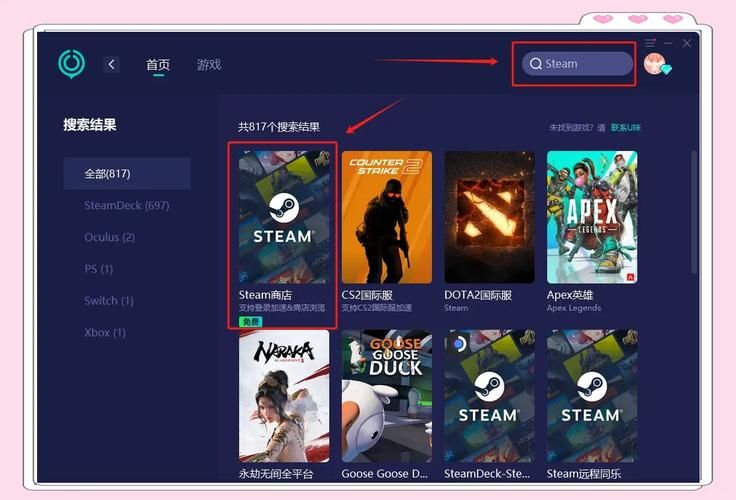Open the Naraka cover thumbnail
Viewport: 736px width, 500px height.
pos(284,396)
